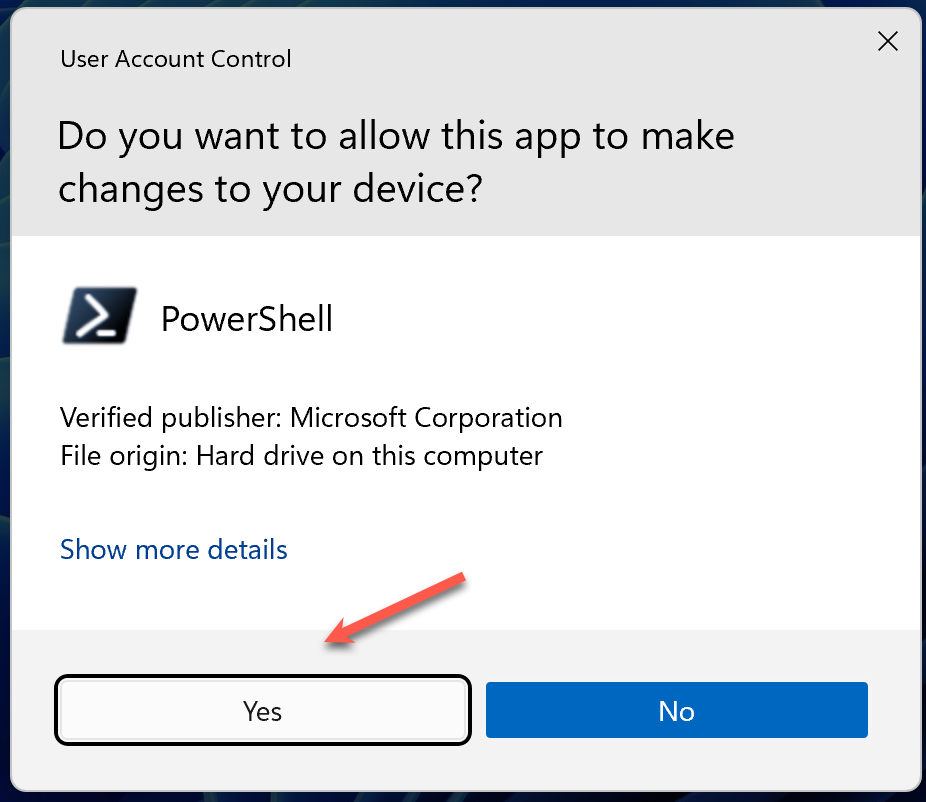Select the Microsoft Corporation publisher name

tap(427, 417)
